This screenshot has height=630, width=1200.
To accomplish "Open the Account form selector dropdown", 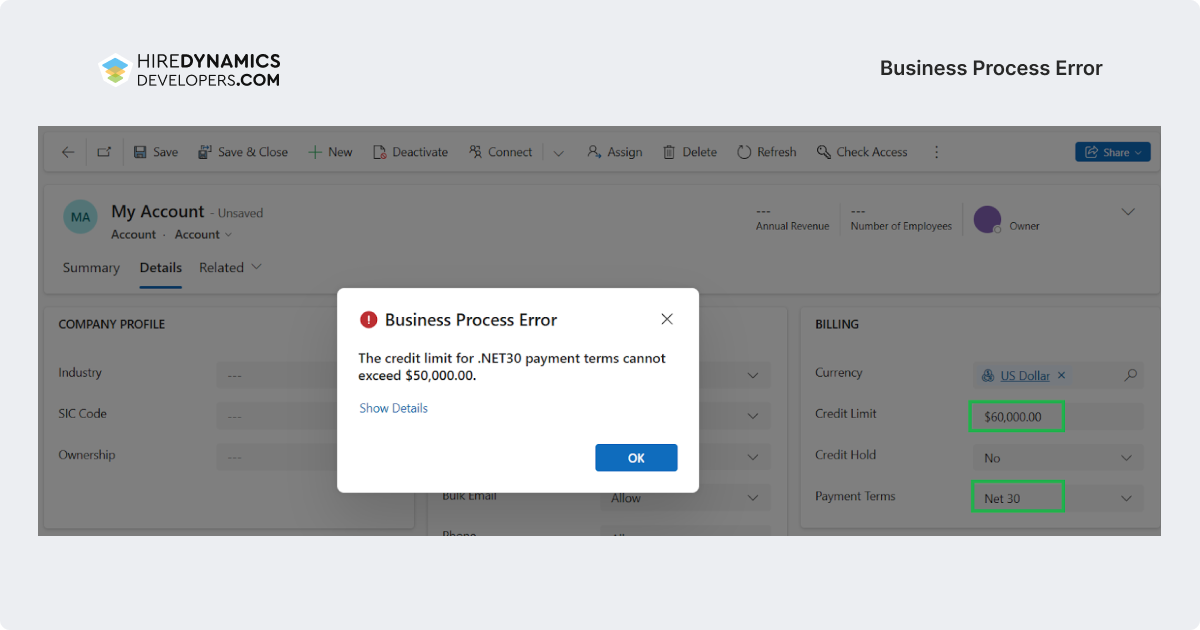I will [203, 234].
